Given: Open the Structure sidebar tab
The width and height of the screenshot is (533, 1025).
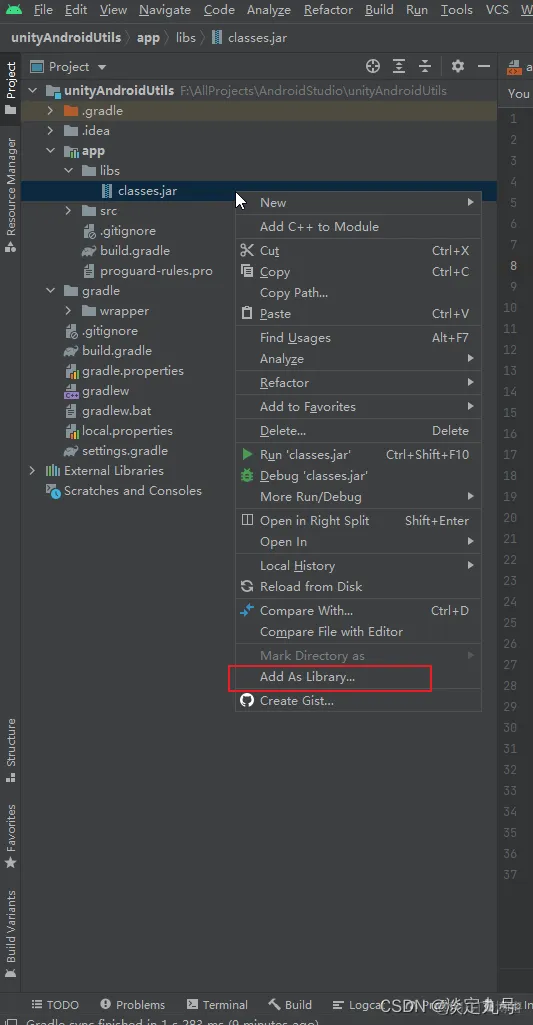Looking at the screenshot, I should pos(10,750).
